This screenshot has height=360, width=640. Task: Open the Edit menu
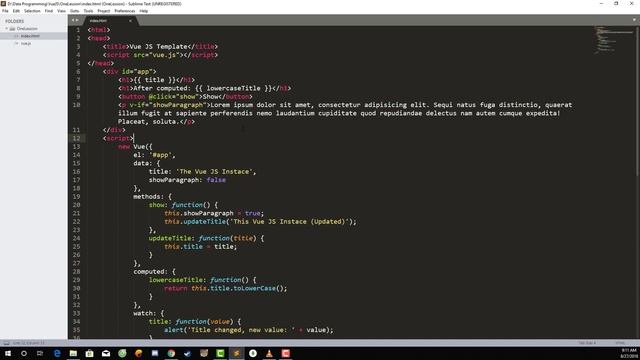point(16,11)
